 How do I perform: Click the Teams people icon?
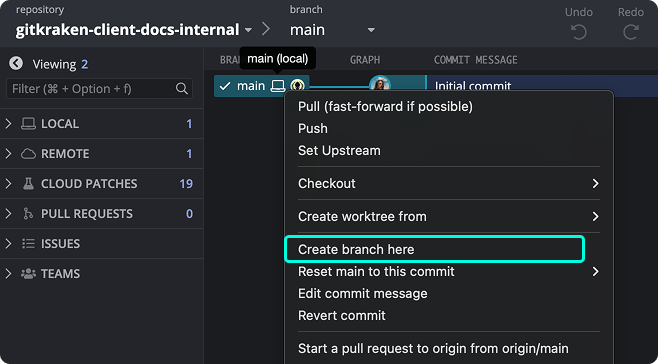[28, 274]
